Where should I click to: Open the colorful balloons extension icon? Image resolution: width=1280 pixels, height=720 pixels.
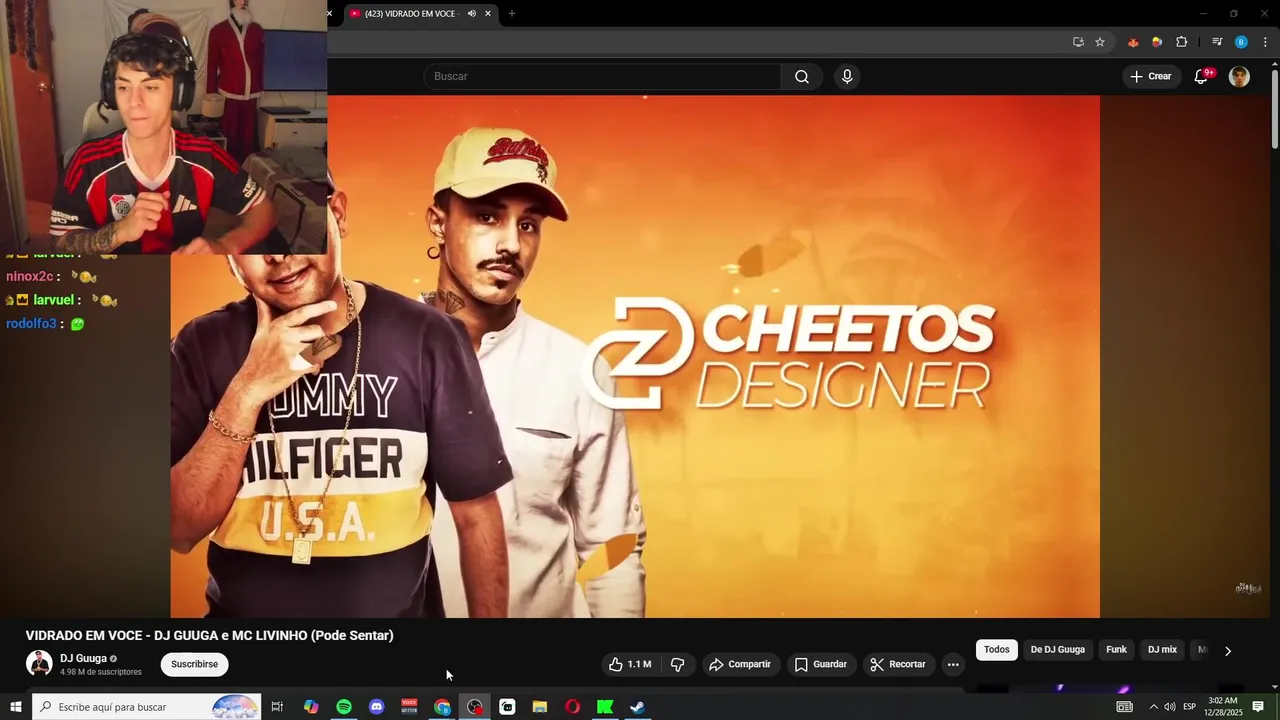[x=1157, y=42]
